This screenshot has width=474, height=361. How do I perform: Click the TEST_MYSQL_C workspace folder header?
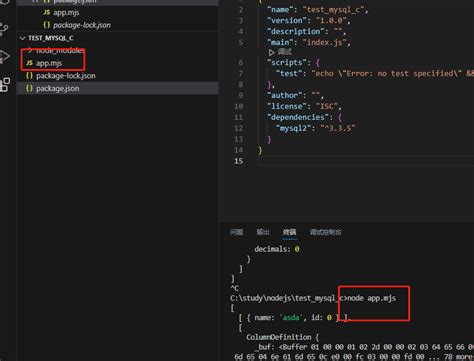coord(51,38)
